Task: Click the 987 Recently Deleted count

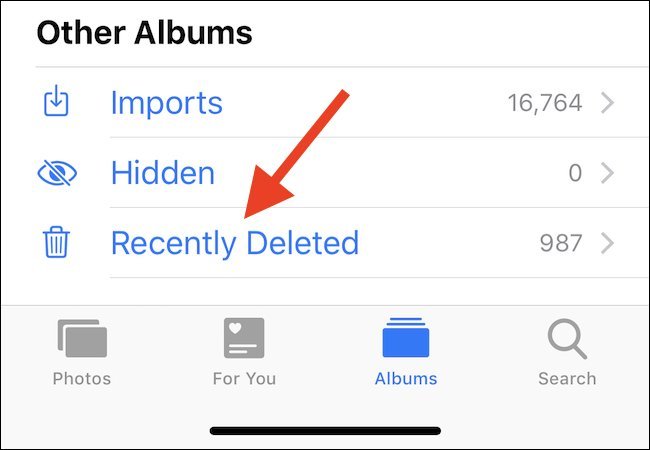Action: point(560,243)
